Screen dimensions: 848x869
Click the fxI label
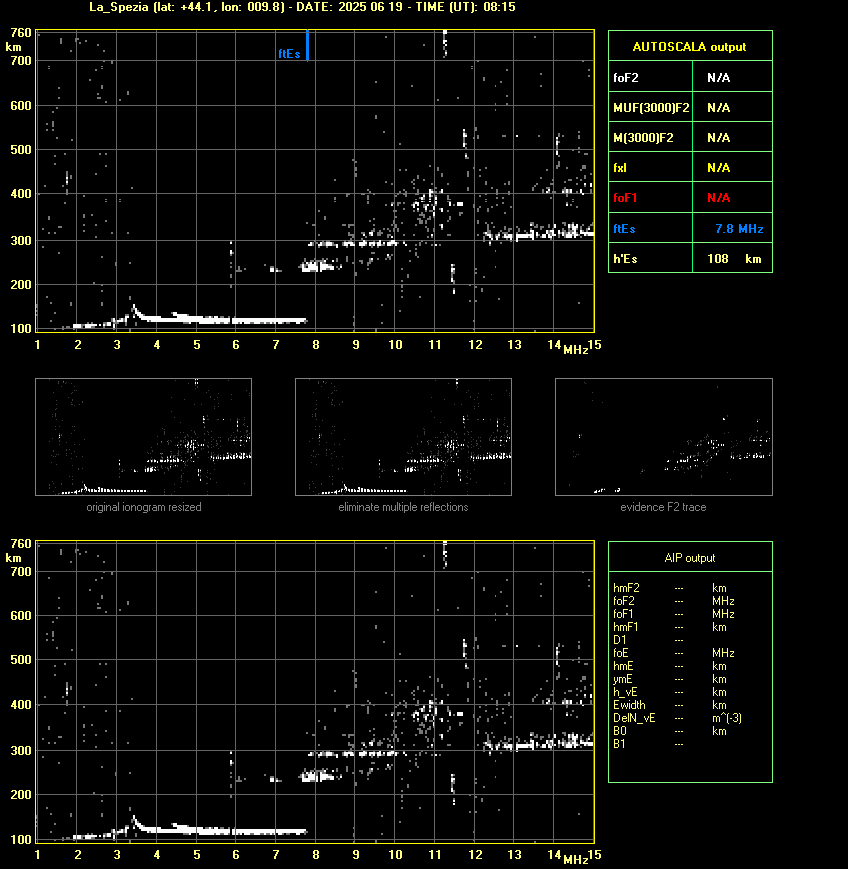point(620,167)
